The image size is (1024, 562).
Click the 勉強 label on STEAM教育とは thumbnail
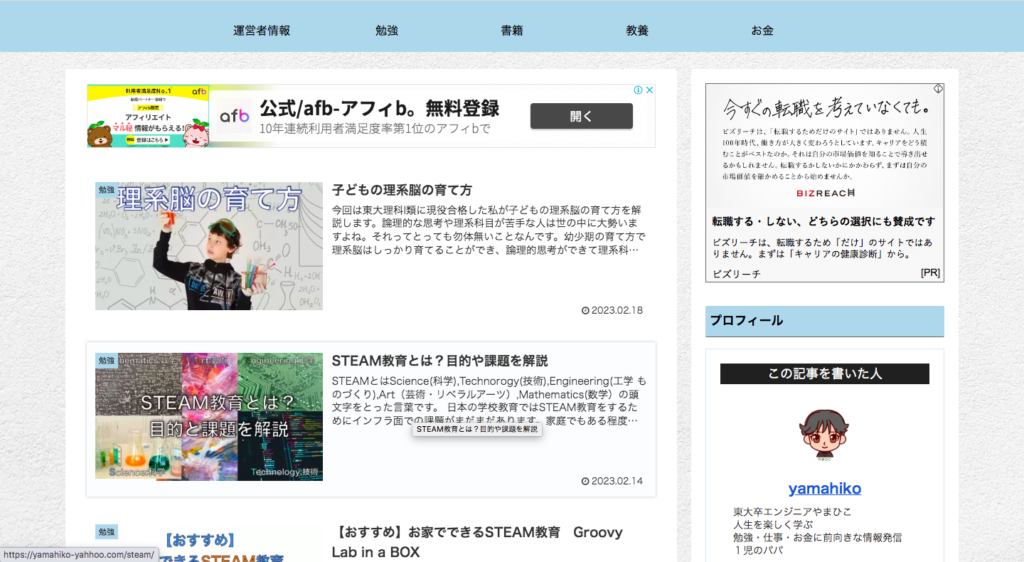(106, 360)
